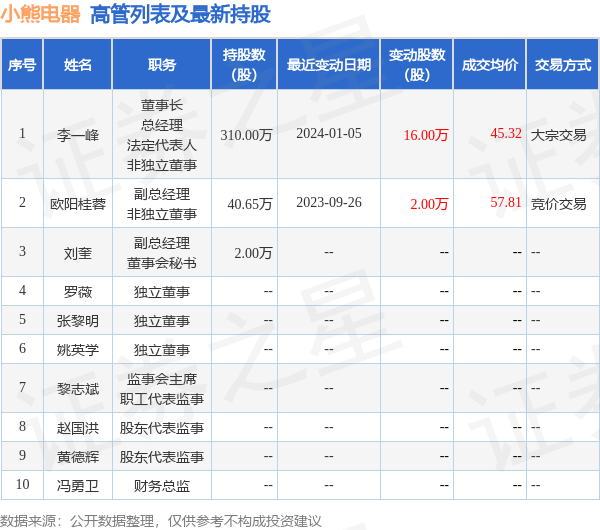Screen dimensions: 600x530
Task: Click the 姓名 column header
Action: click(x=78, y=65)
